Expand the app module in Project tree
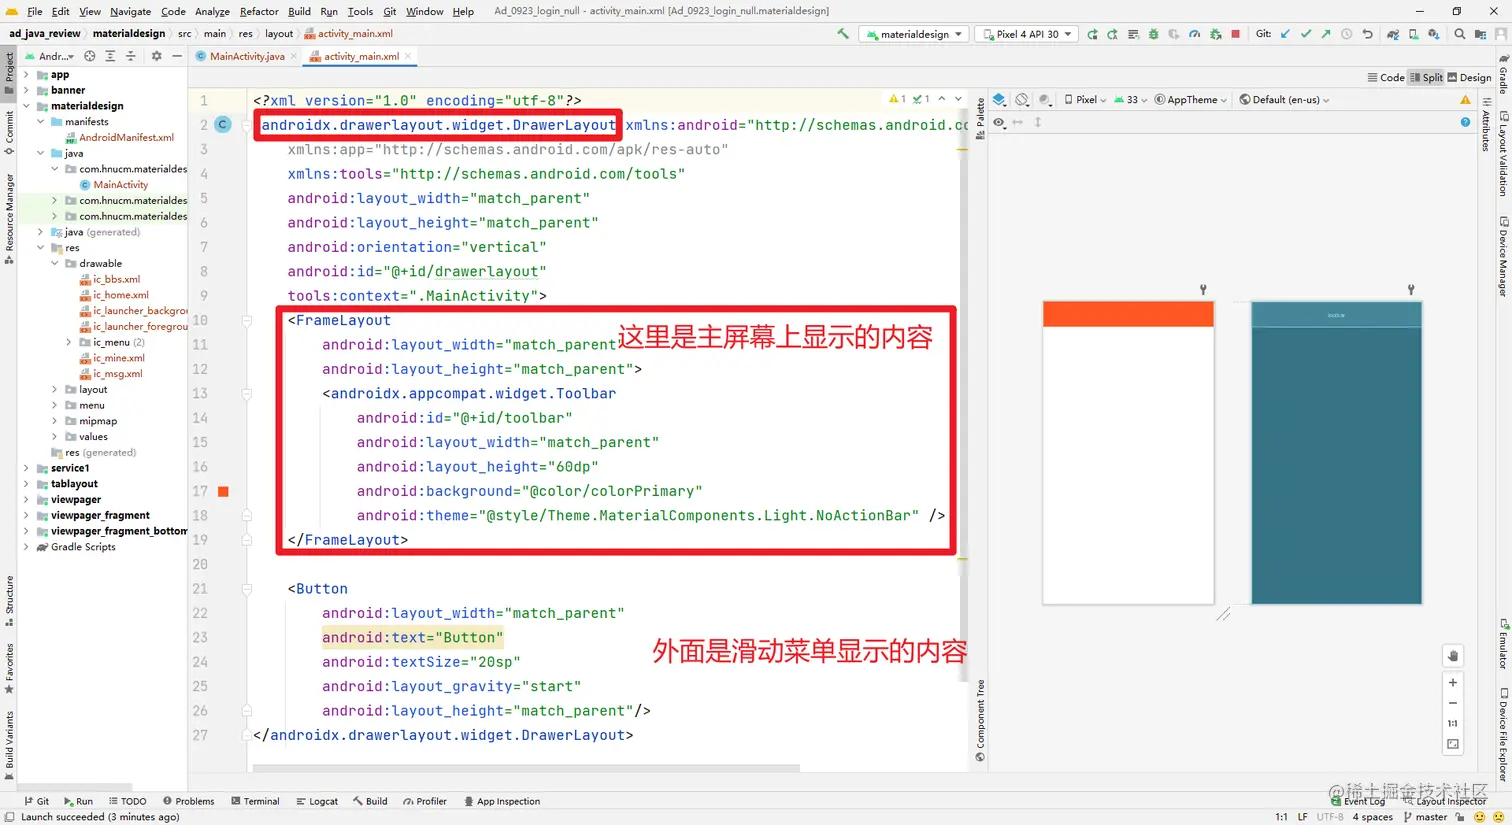The width and height of the screenshot is (1512, 825). 26,75
